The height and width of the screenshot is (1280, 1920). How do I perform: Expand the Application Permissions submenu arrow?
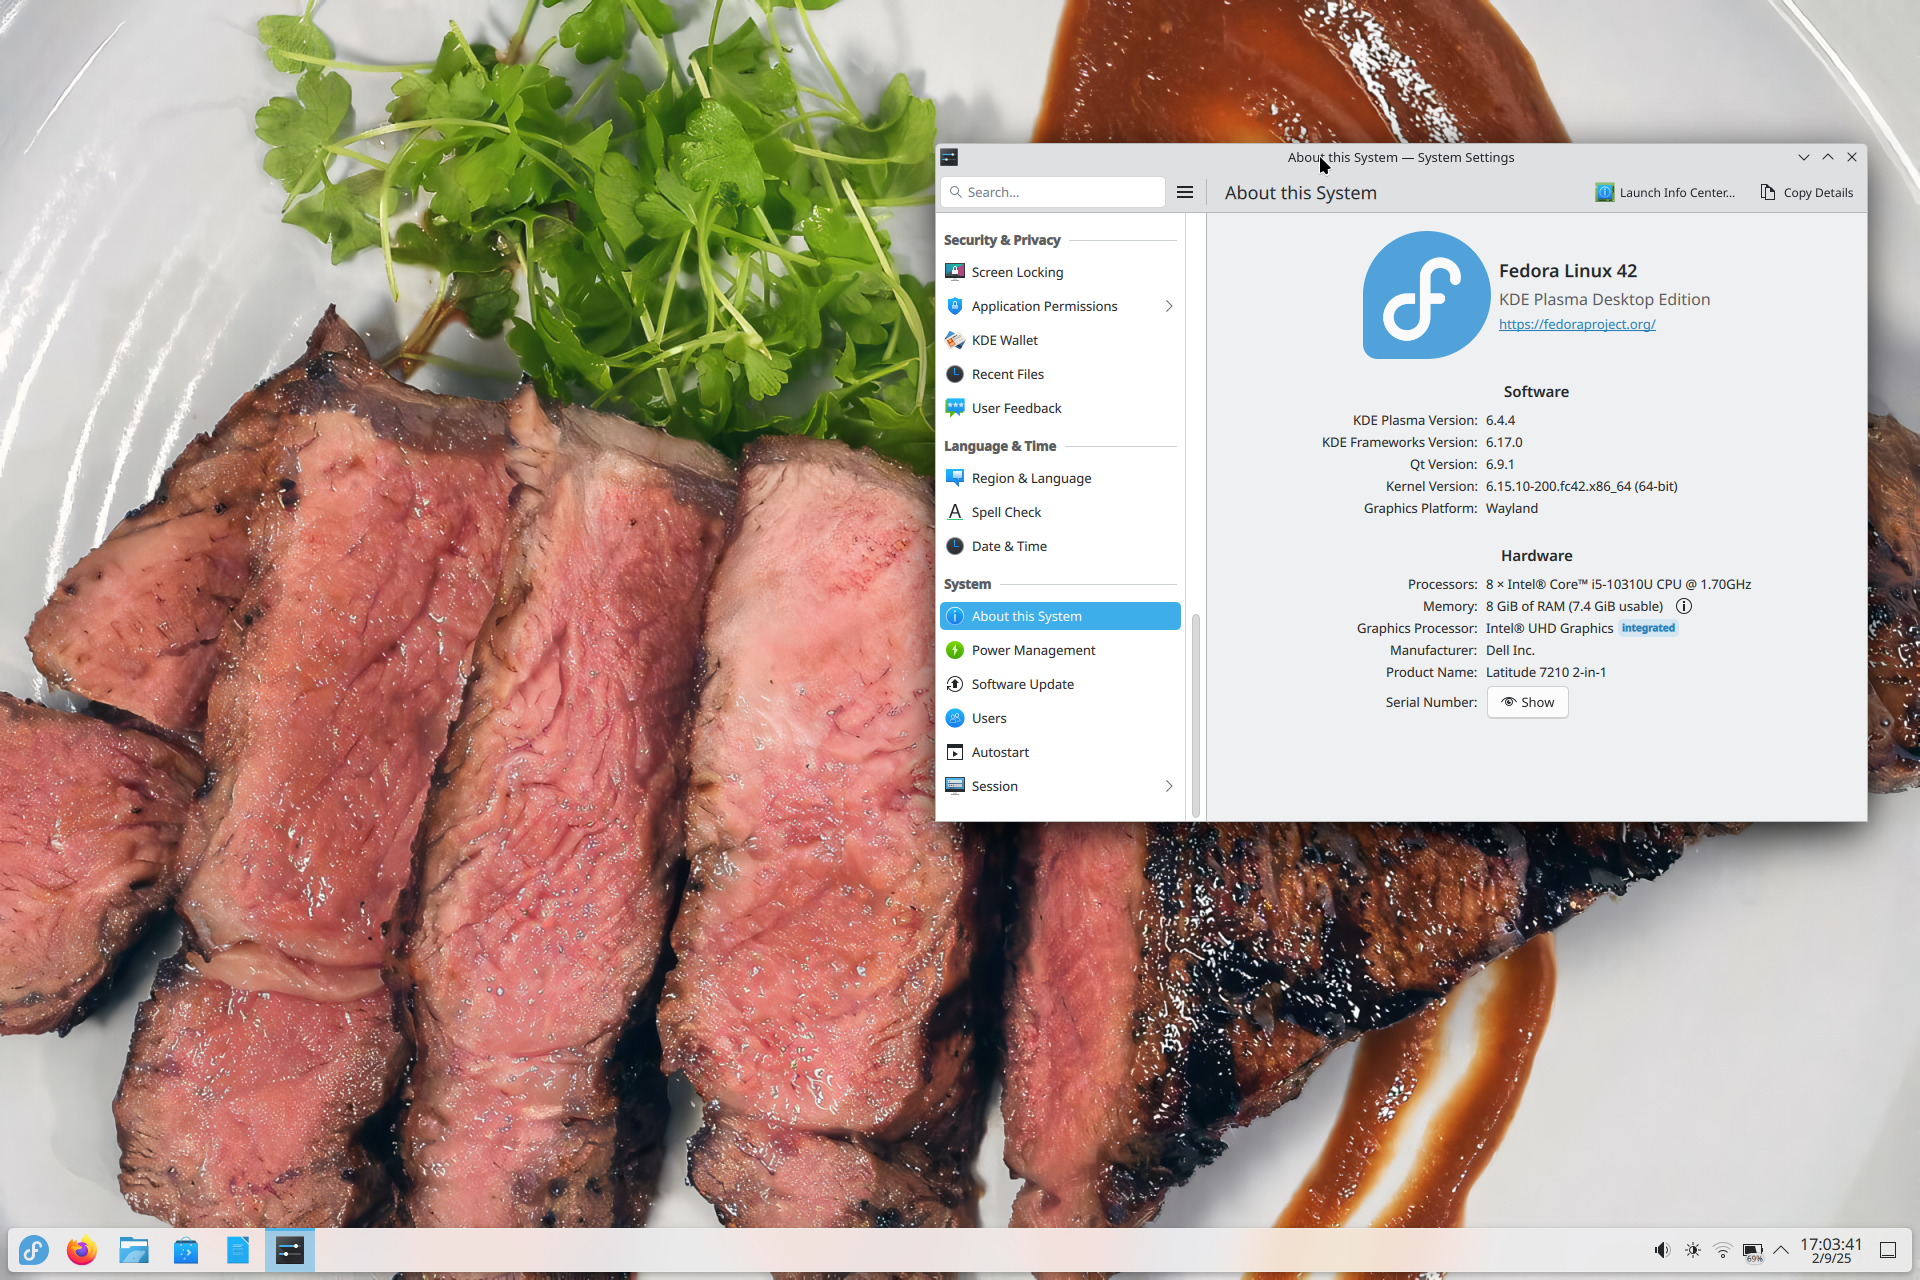click(x=1168, y=306)
